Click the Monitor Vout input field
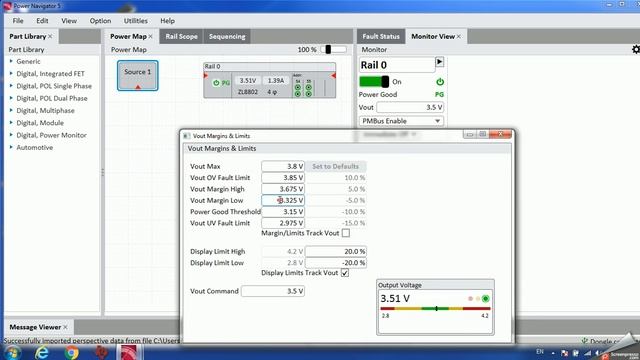640x360 pixels. pyautogui.click(x=410, y=107)
